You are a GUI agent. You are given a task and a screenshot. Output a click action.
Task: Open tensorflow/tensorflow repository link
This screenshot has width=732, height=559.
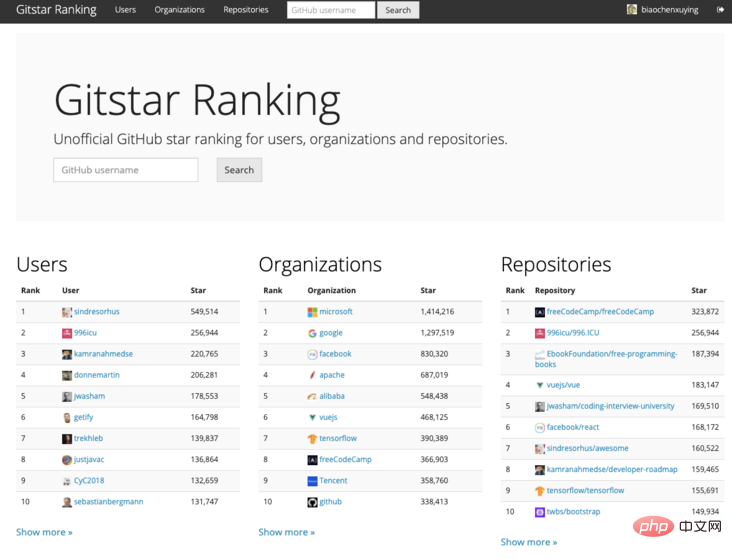click(x=585, y=490)
